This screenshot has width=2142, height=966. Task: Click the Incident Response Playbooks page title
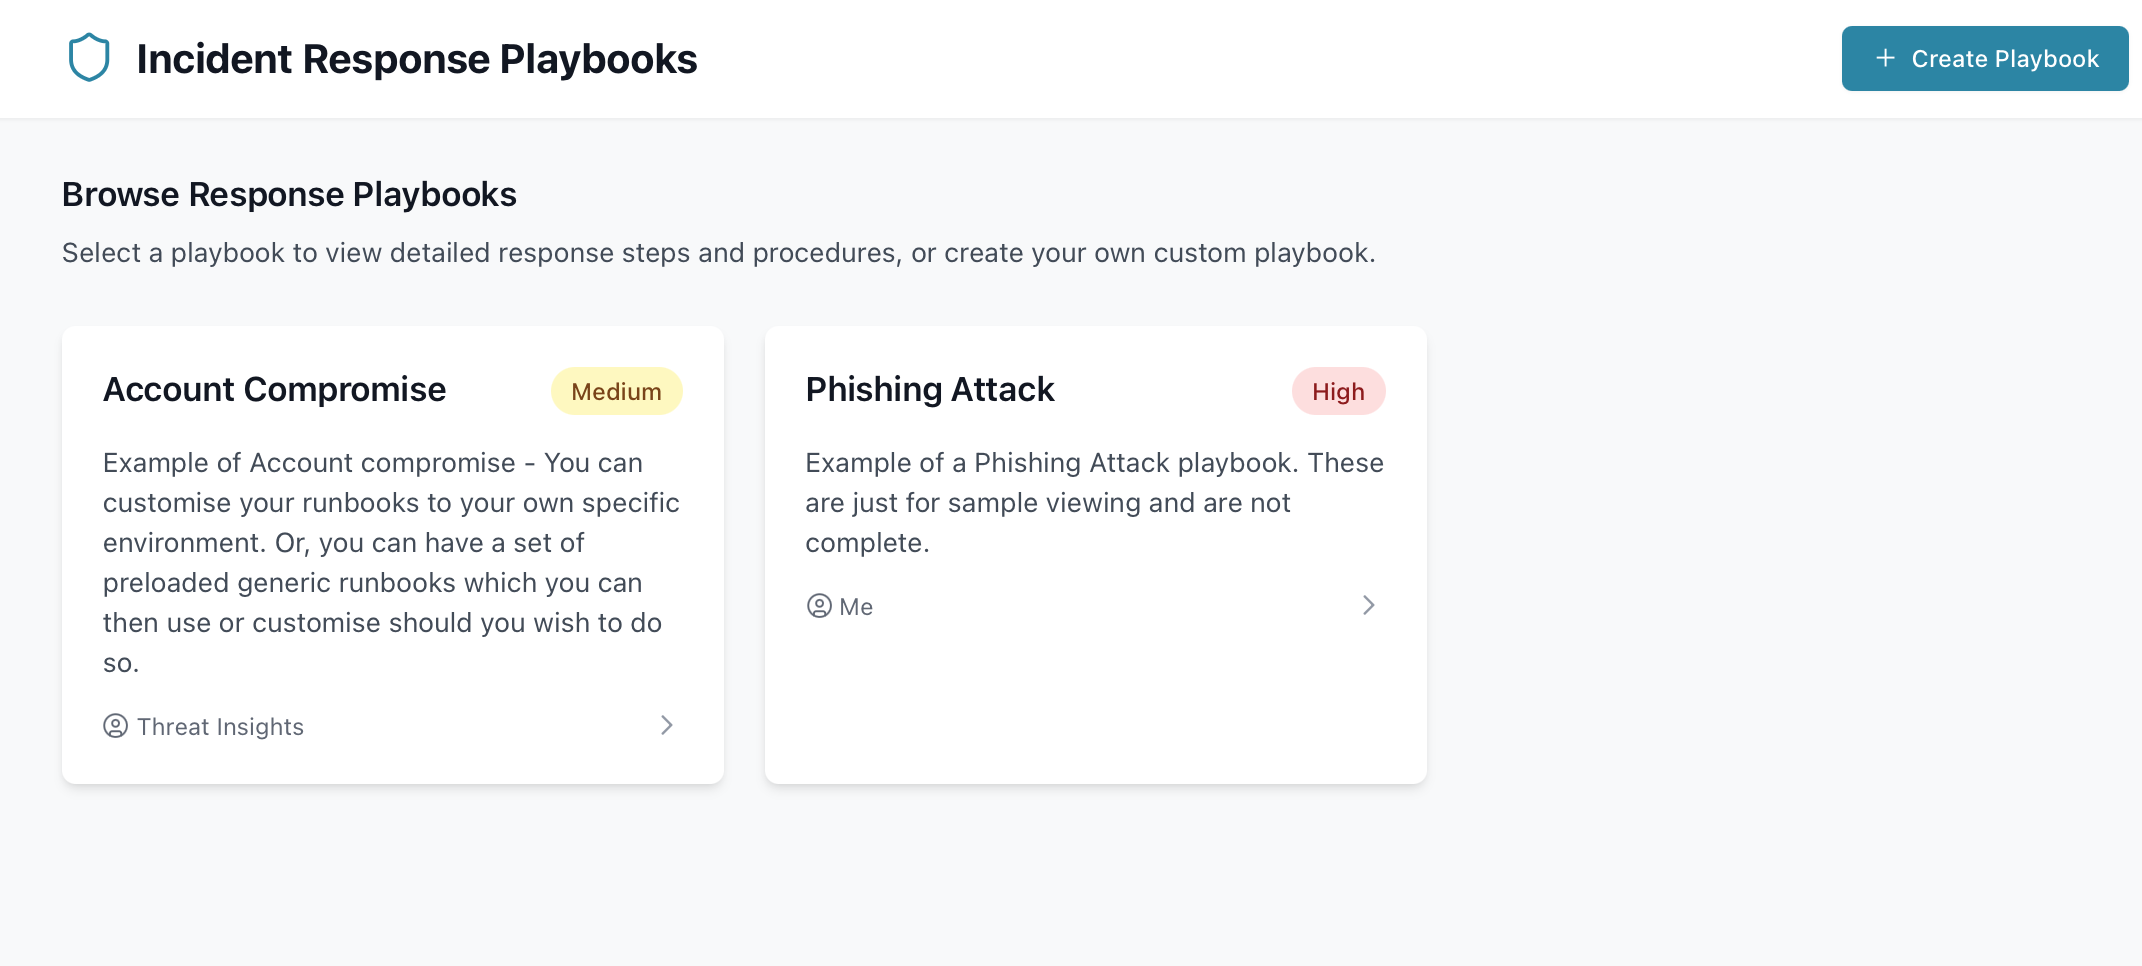[x=417, y=60]
